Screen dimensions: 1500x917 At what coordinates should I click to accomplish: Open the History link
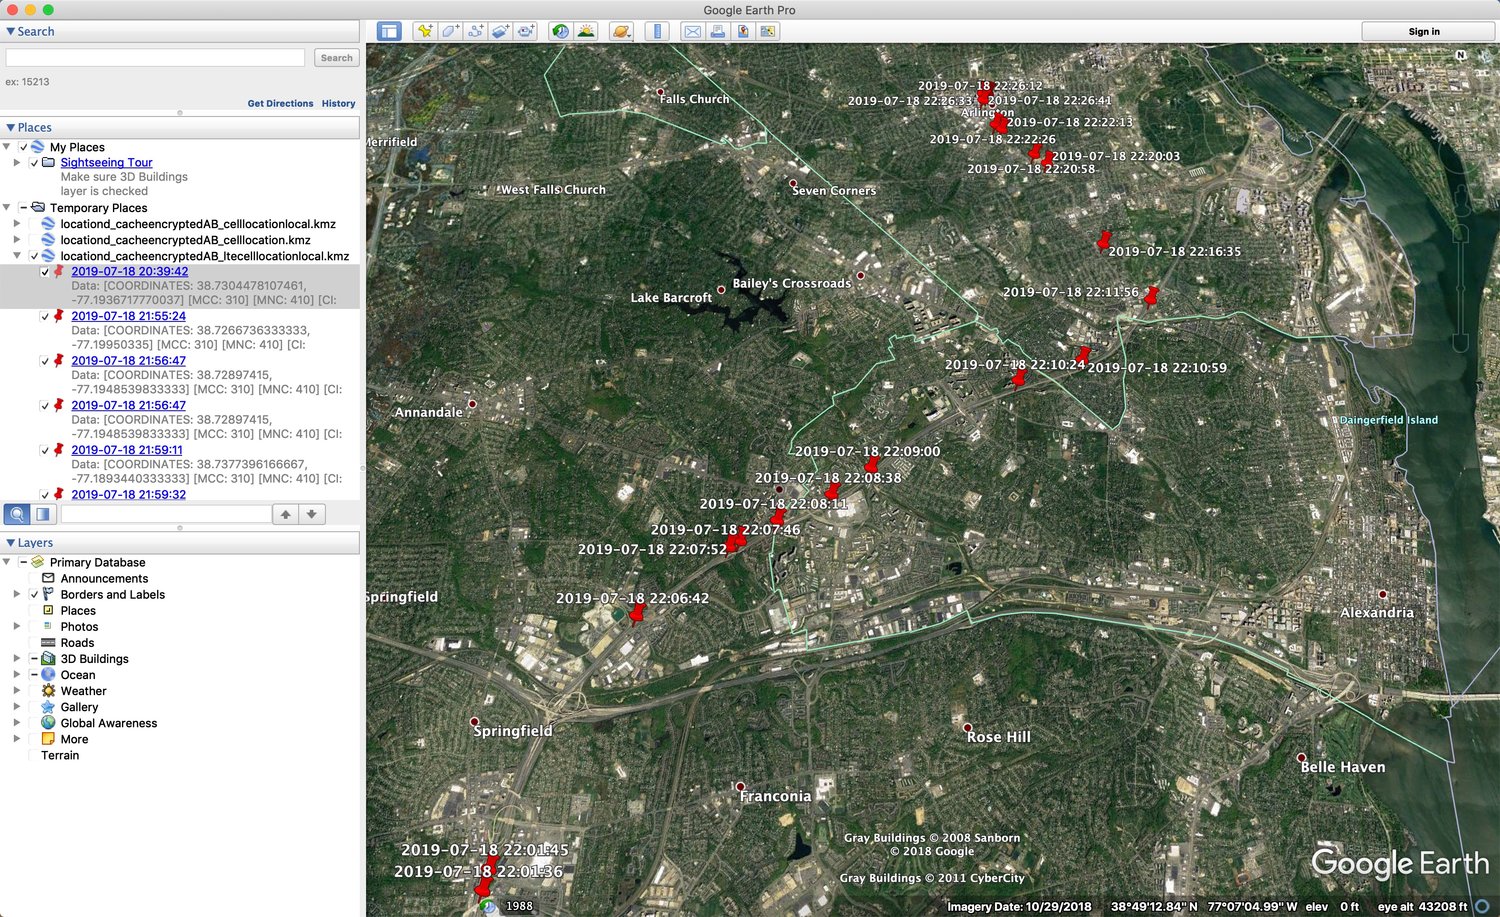pyautogui.click(x=338, y=104)
